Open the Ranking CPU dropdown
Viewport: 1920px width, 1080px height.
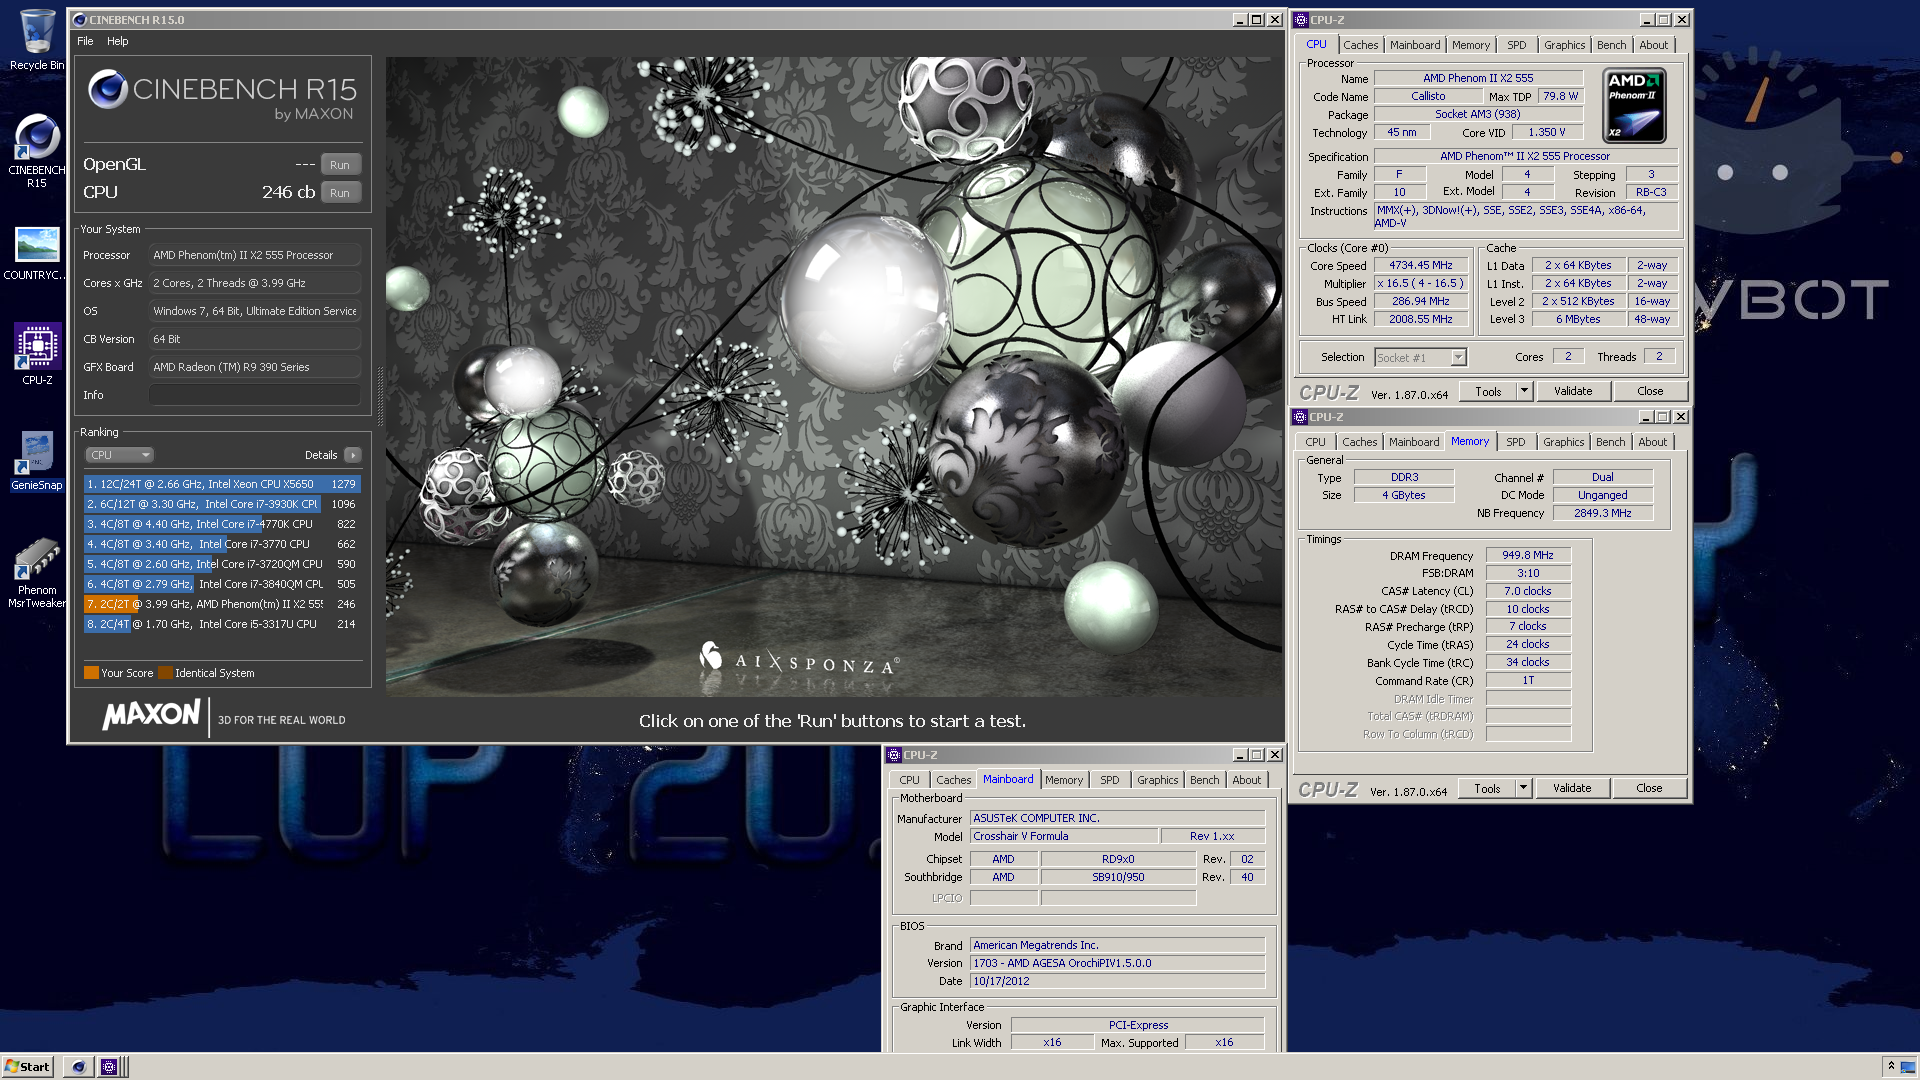coord(119,455)
